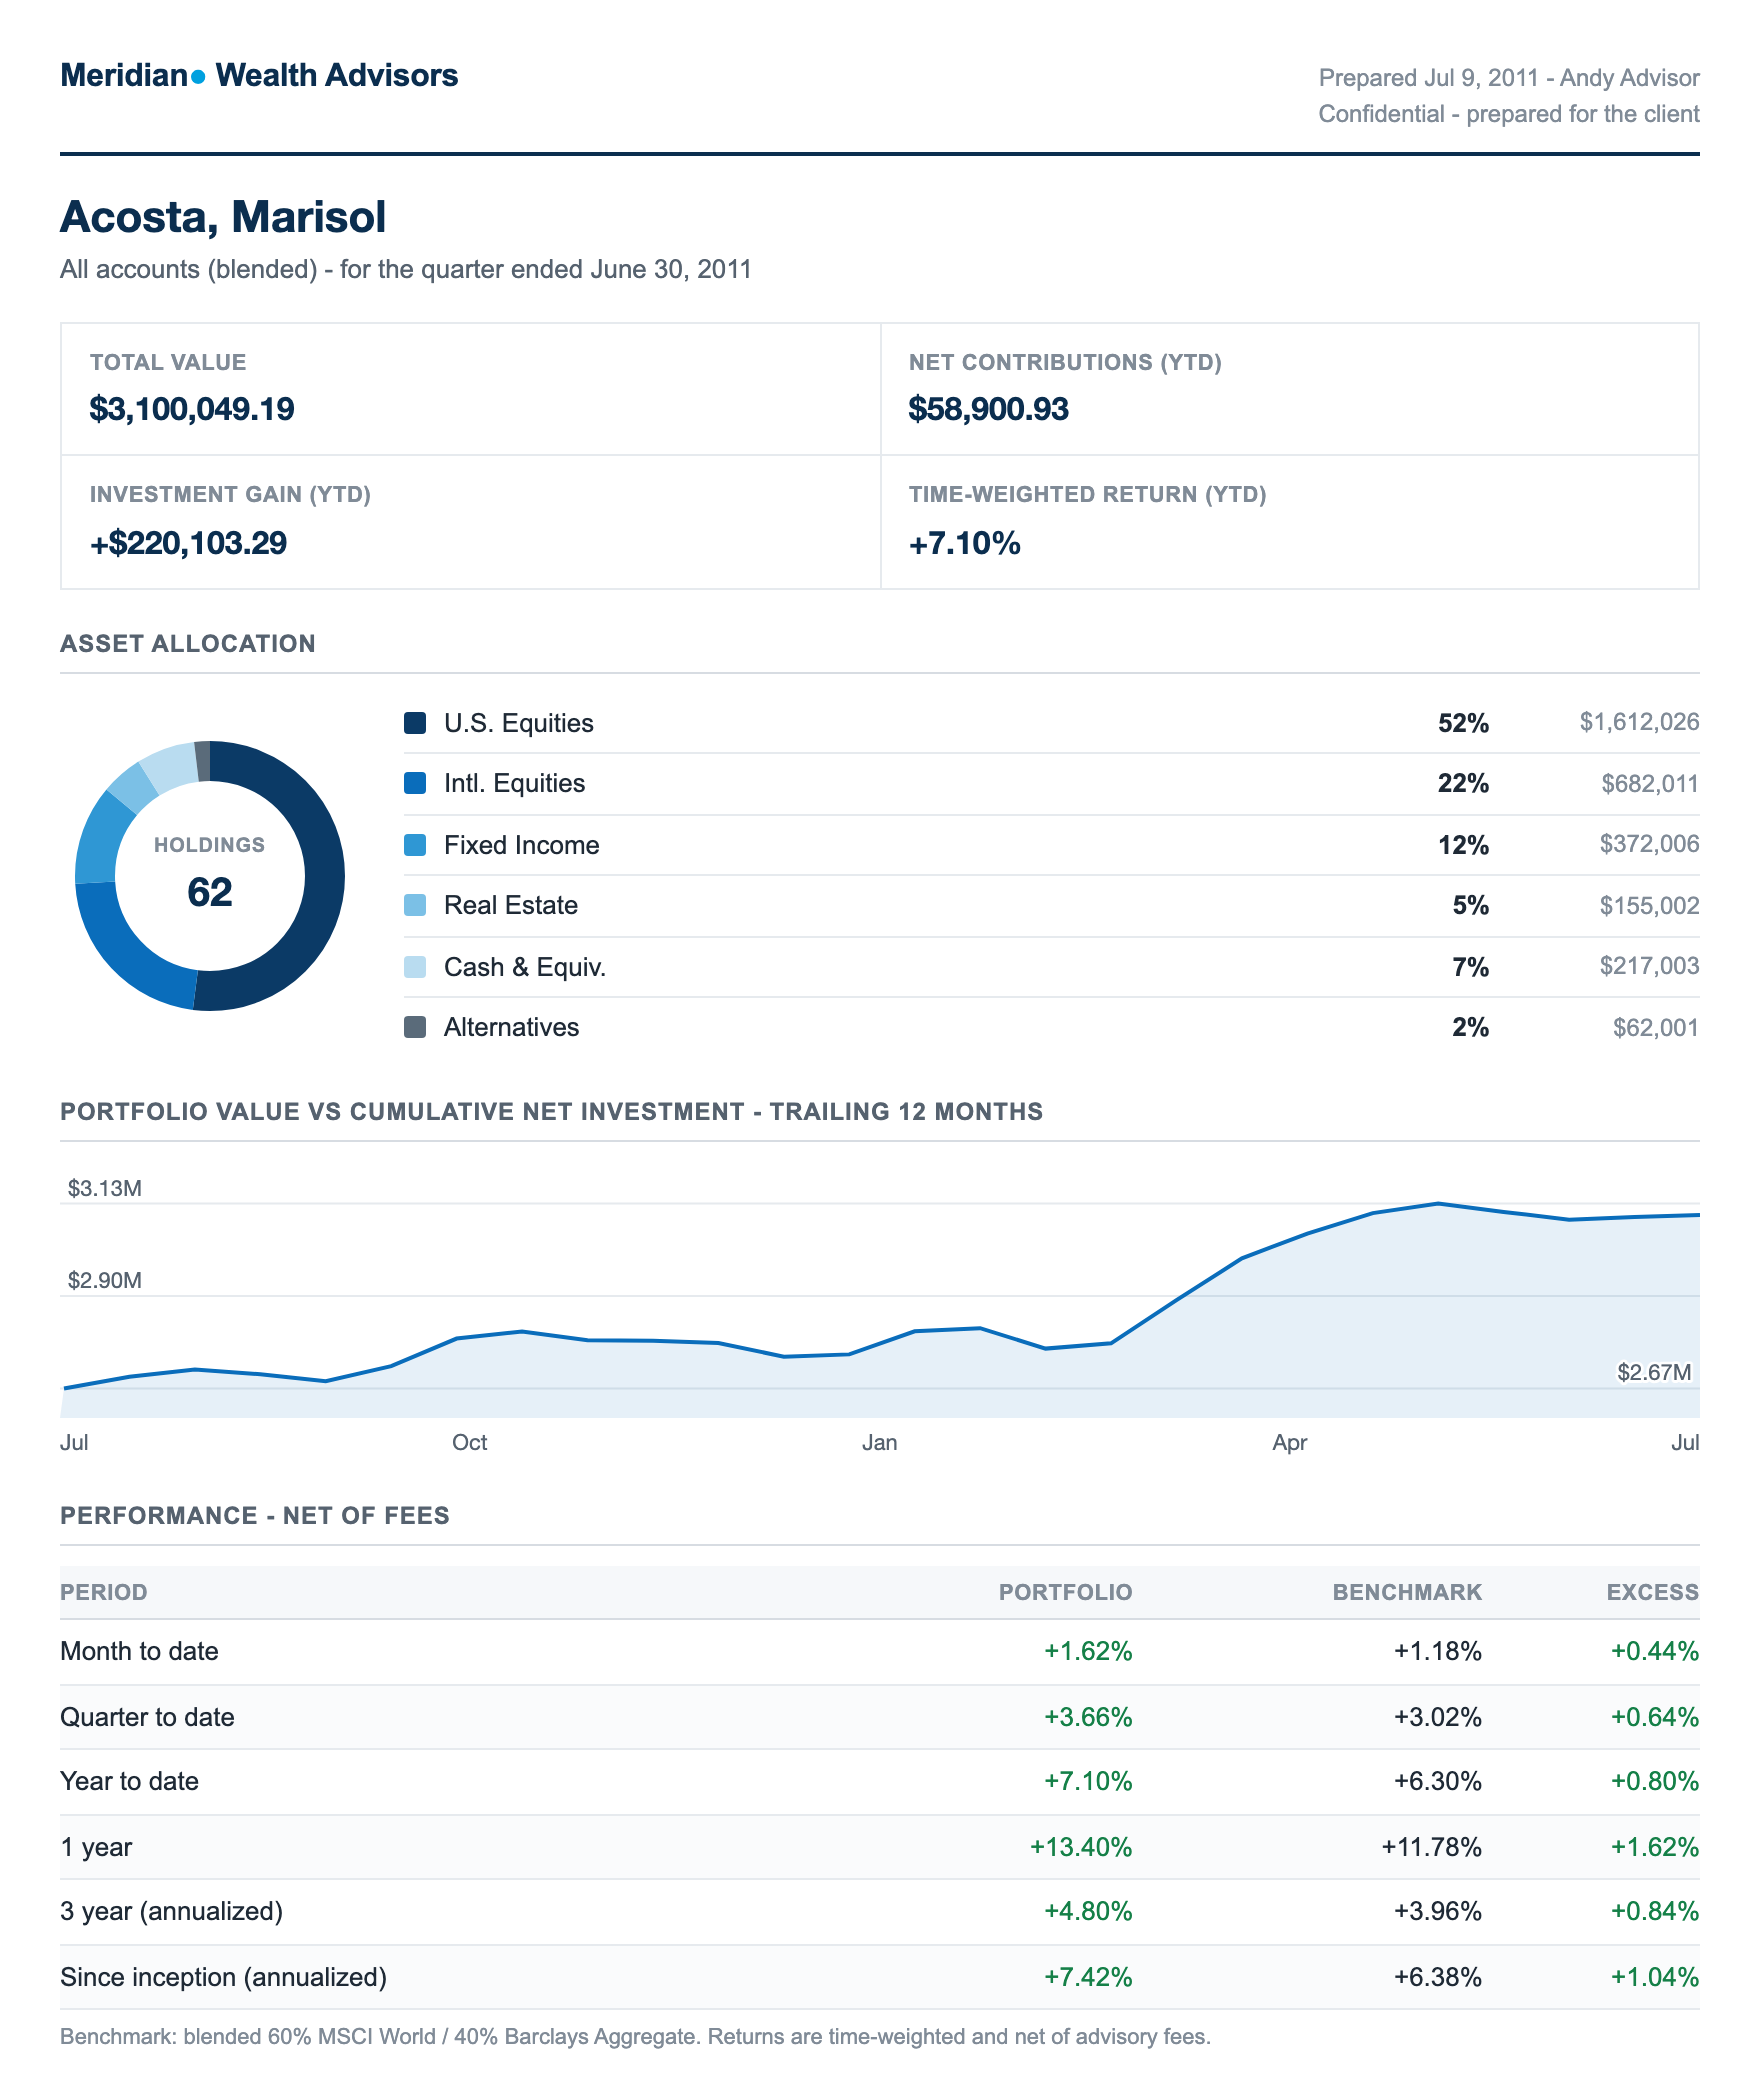Click the +4.80% three-year portfolio return
The height and width of the screenshot is (2092, 1760).
tap(1088, 1911)
